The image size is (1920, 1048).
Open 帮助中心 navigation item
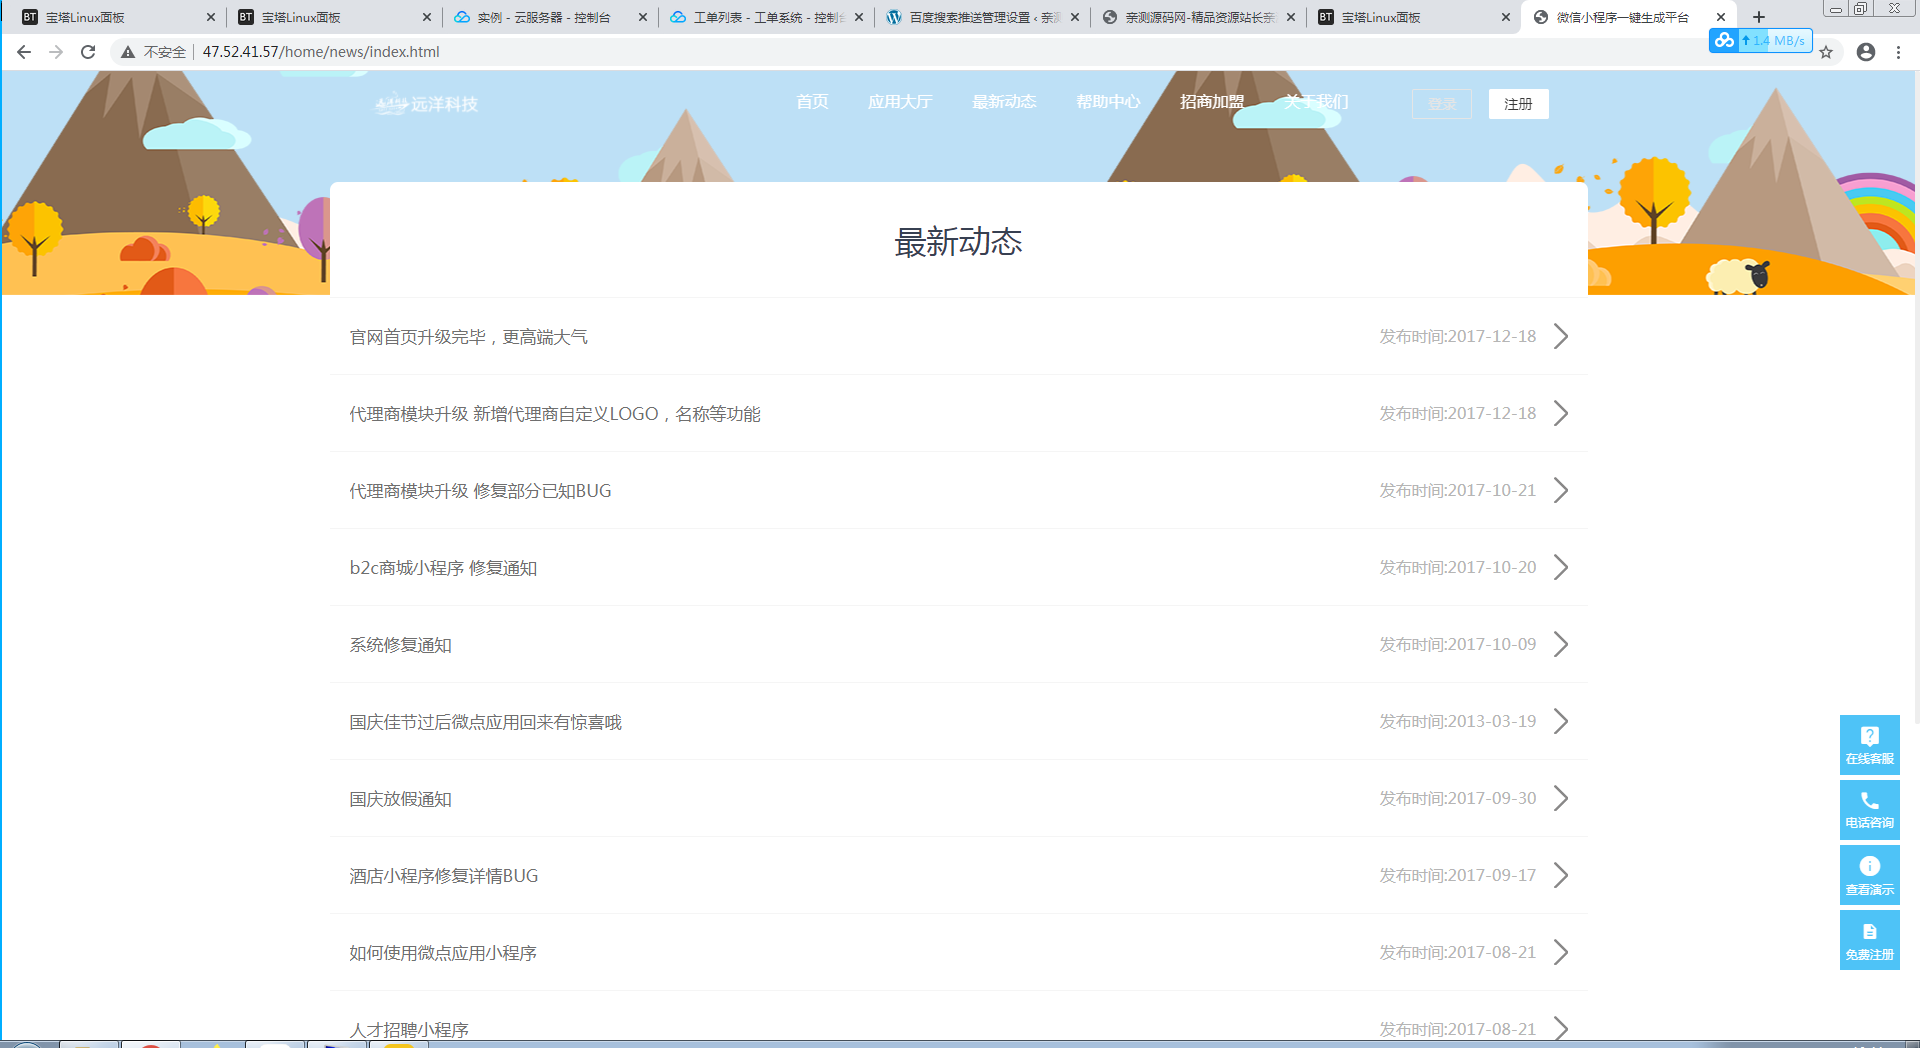tap(1108, 102)
